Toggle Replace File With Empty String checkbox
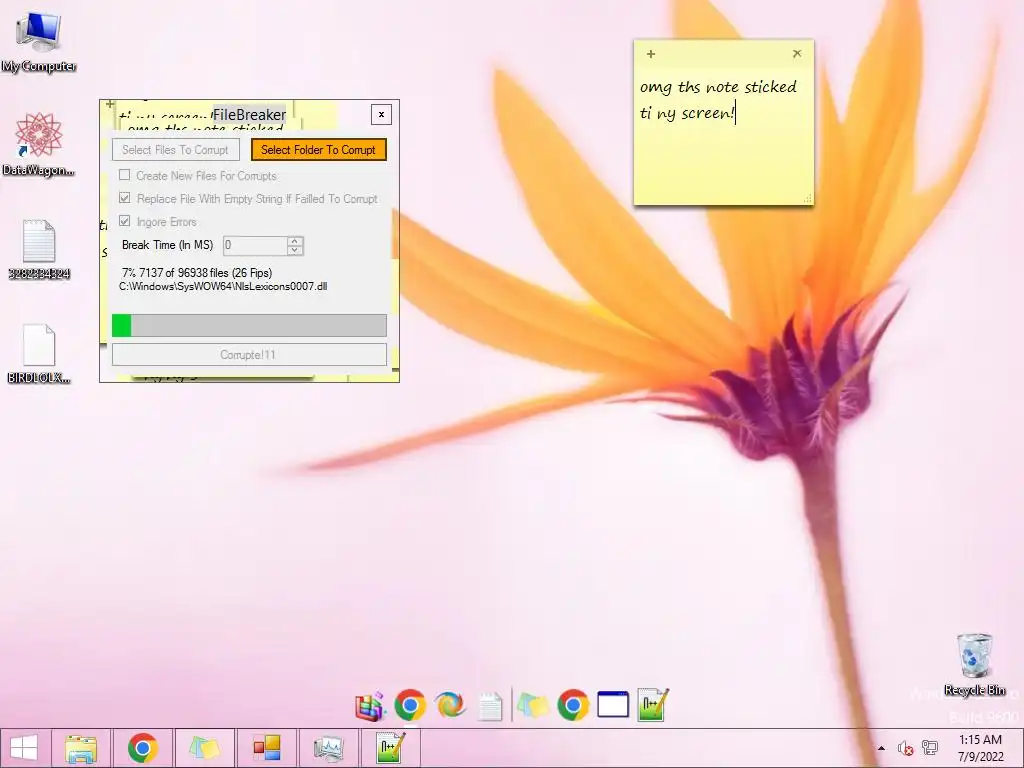 tap(125, 198)
